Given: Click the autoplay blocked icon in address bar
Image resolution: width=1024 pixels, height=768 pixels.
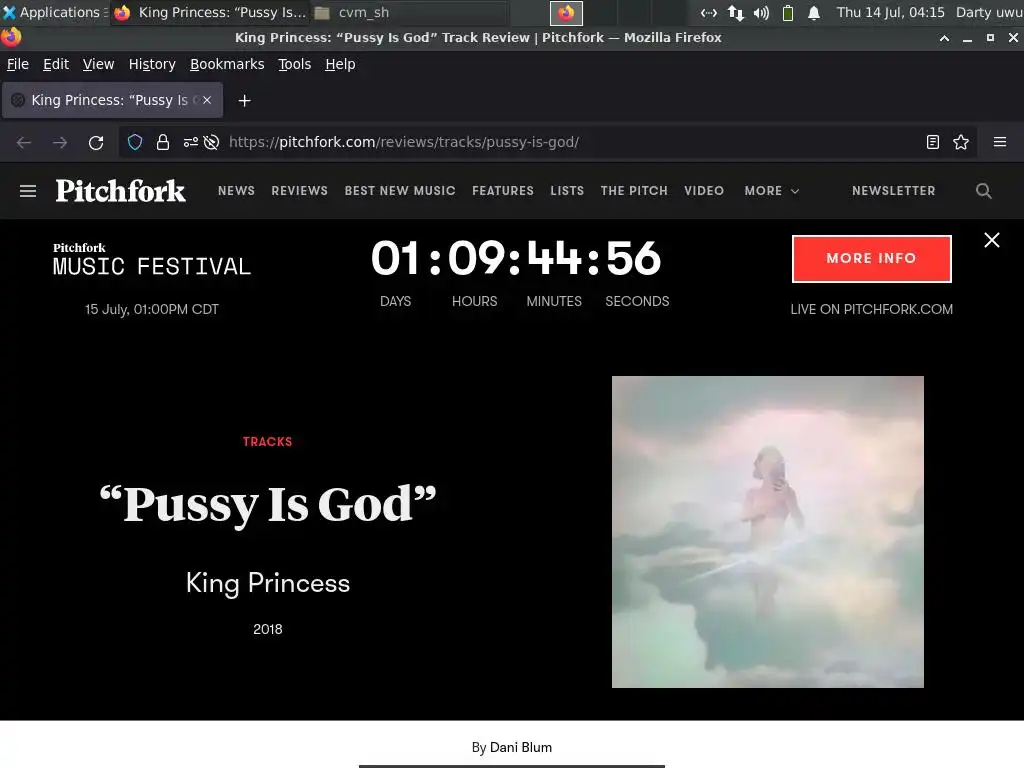Looking at the screenshot, I should (x=212, y=142).
